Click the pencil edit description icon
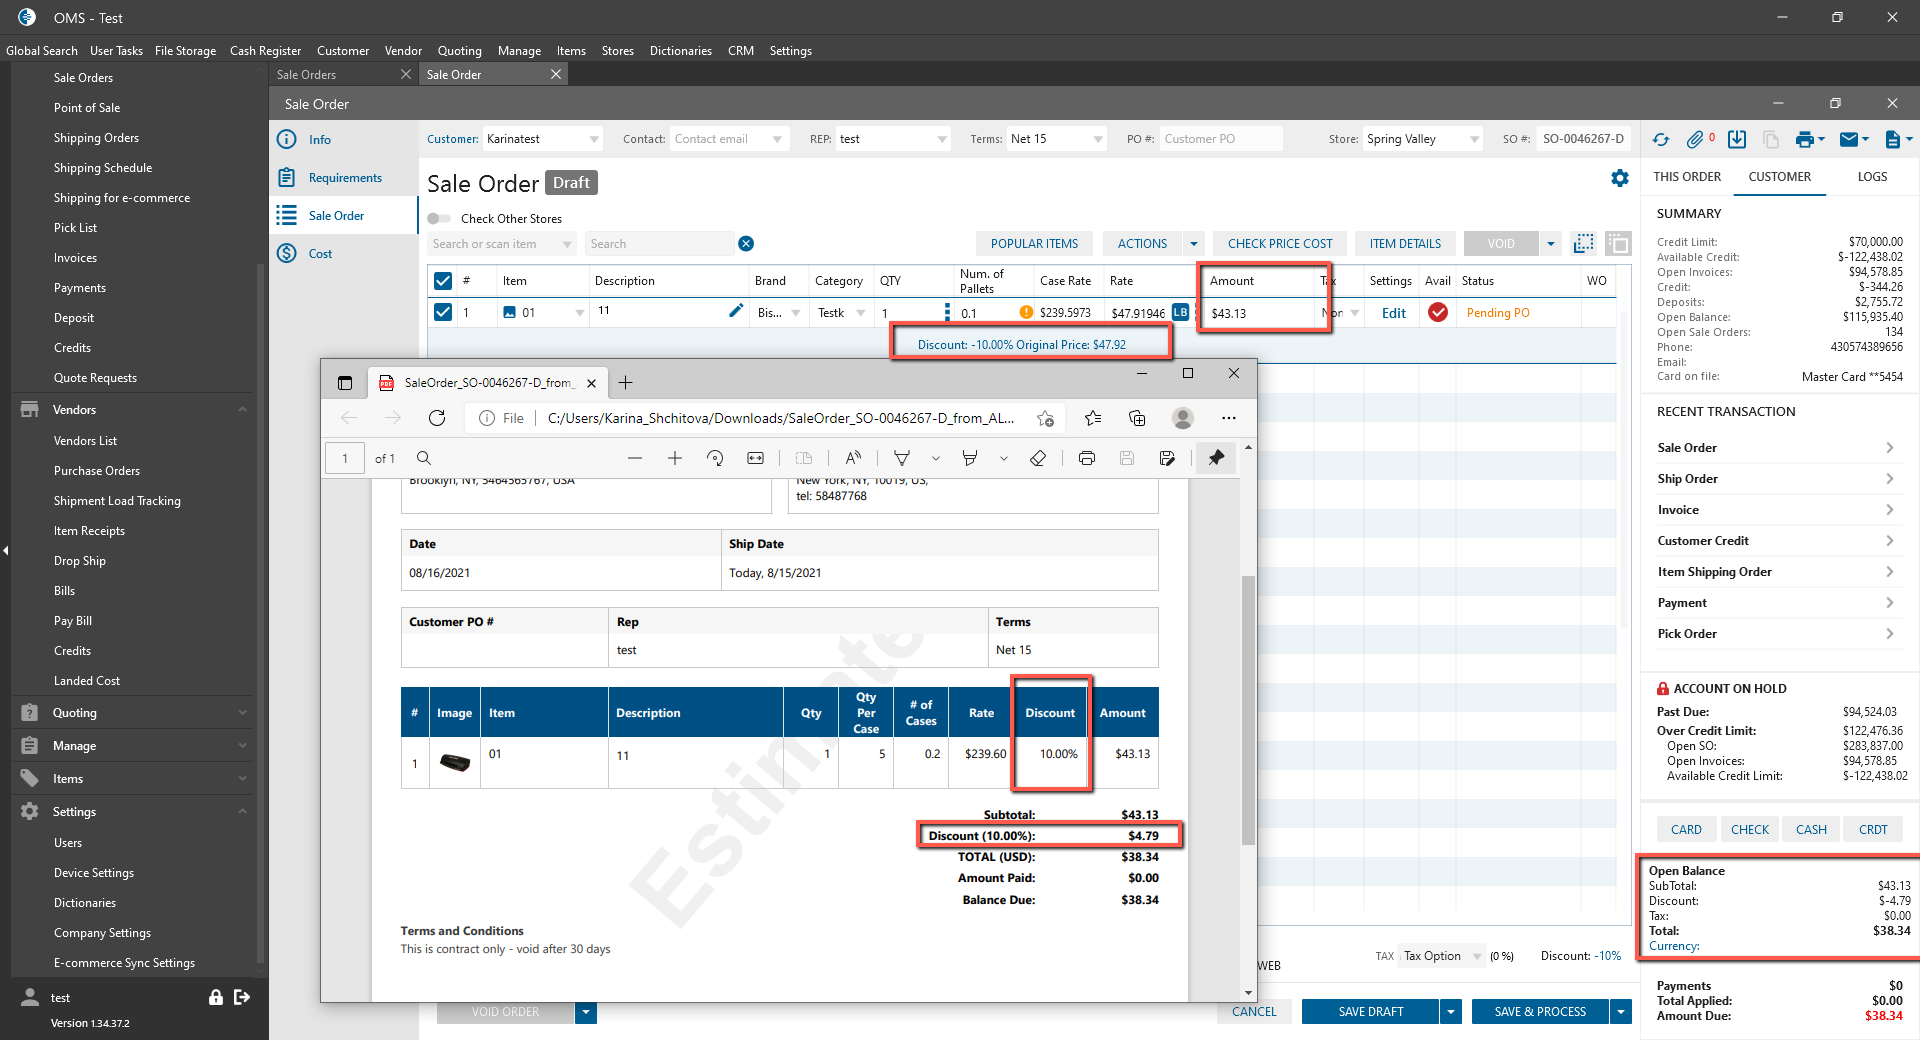This screenshot has width=1920, height=1040. pos(736,311)
